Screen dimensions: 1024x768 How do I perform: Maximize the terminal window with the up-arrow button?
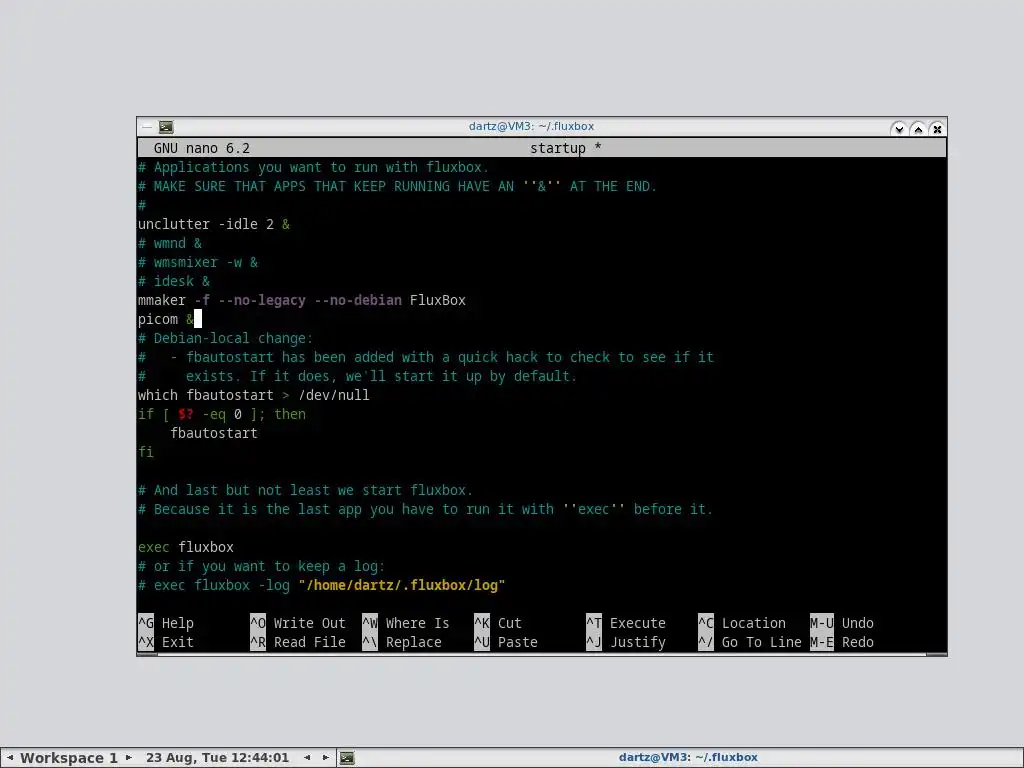(918, 129)
